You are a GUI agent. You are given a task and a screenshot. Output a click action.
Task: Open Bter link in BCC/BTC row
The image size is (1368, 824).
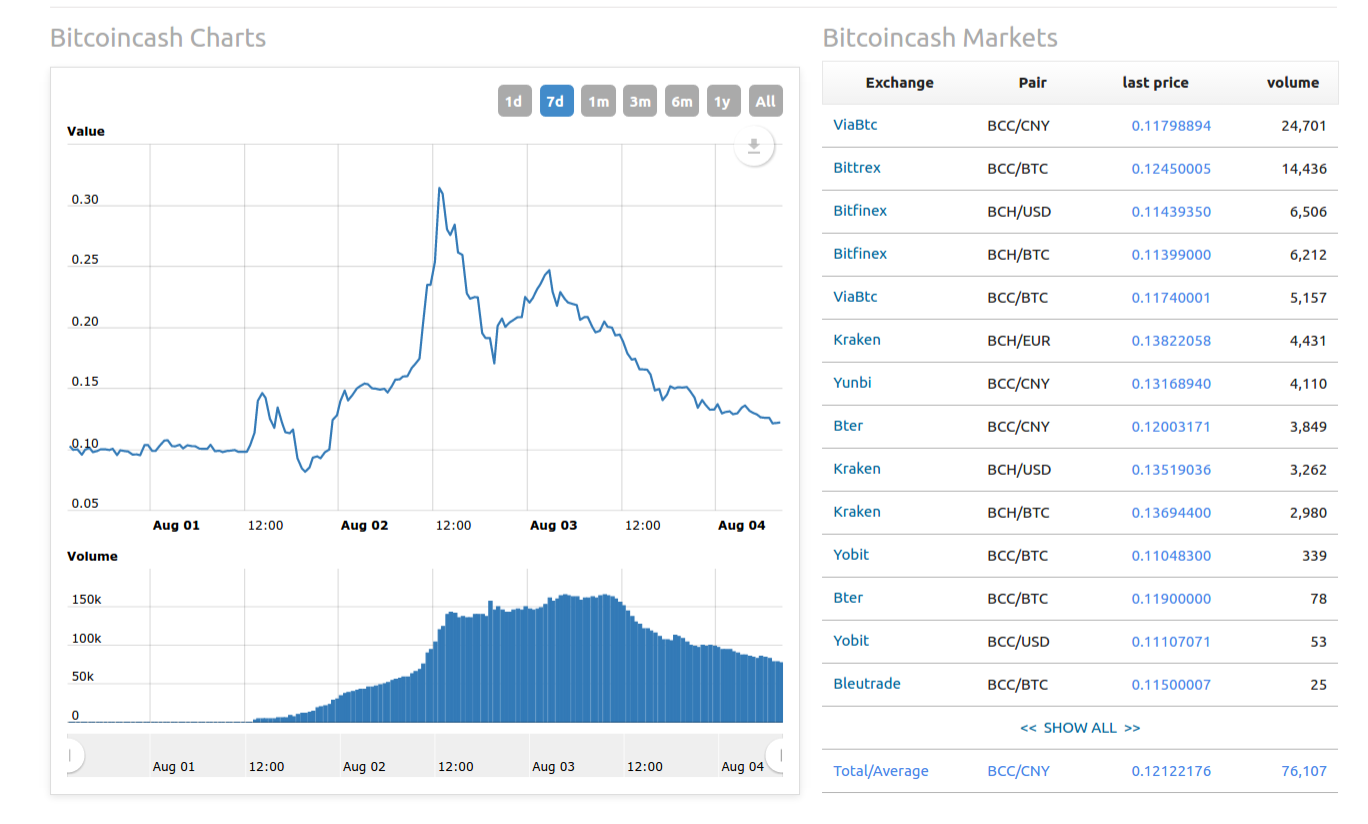(848, 598)
